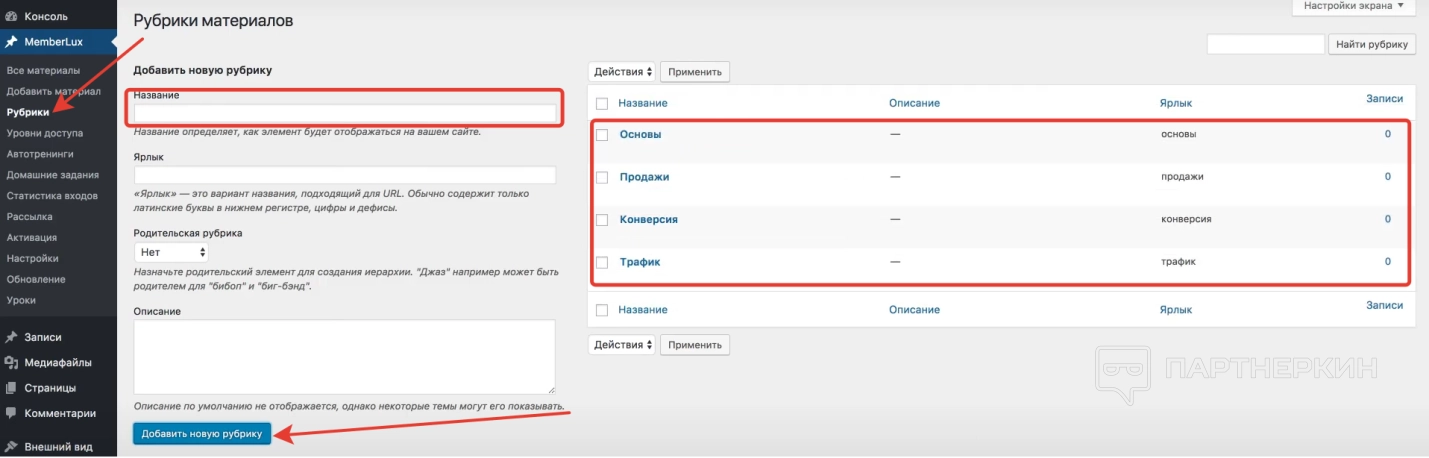
Task: Sort by Название column header at top
Action: (643, 103)
